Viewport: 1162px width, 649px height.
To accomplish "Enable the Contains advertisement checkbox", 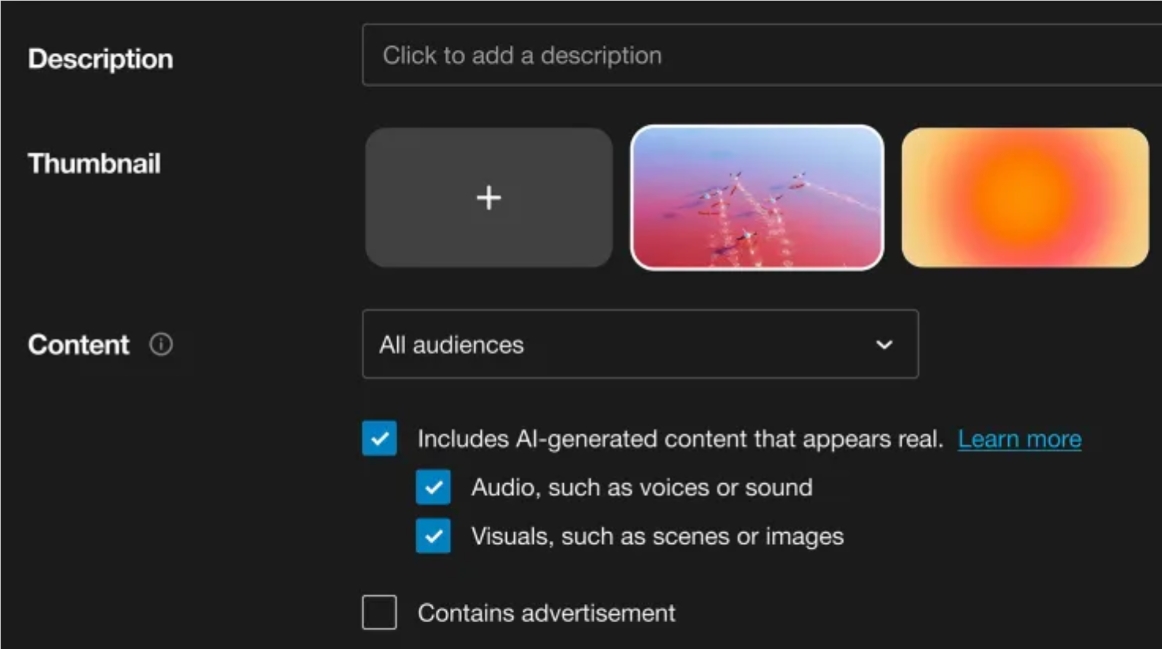I will pyautogui.click(x=378, y=613).
